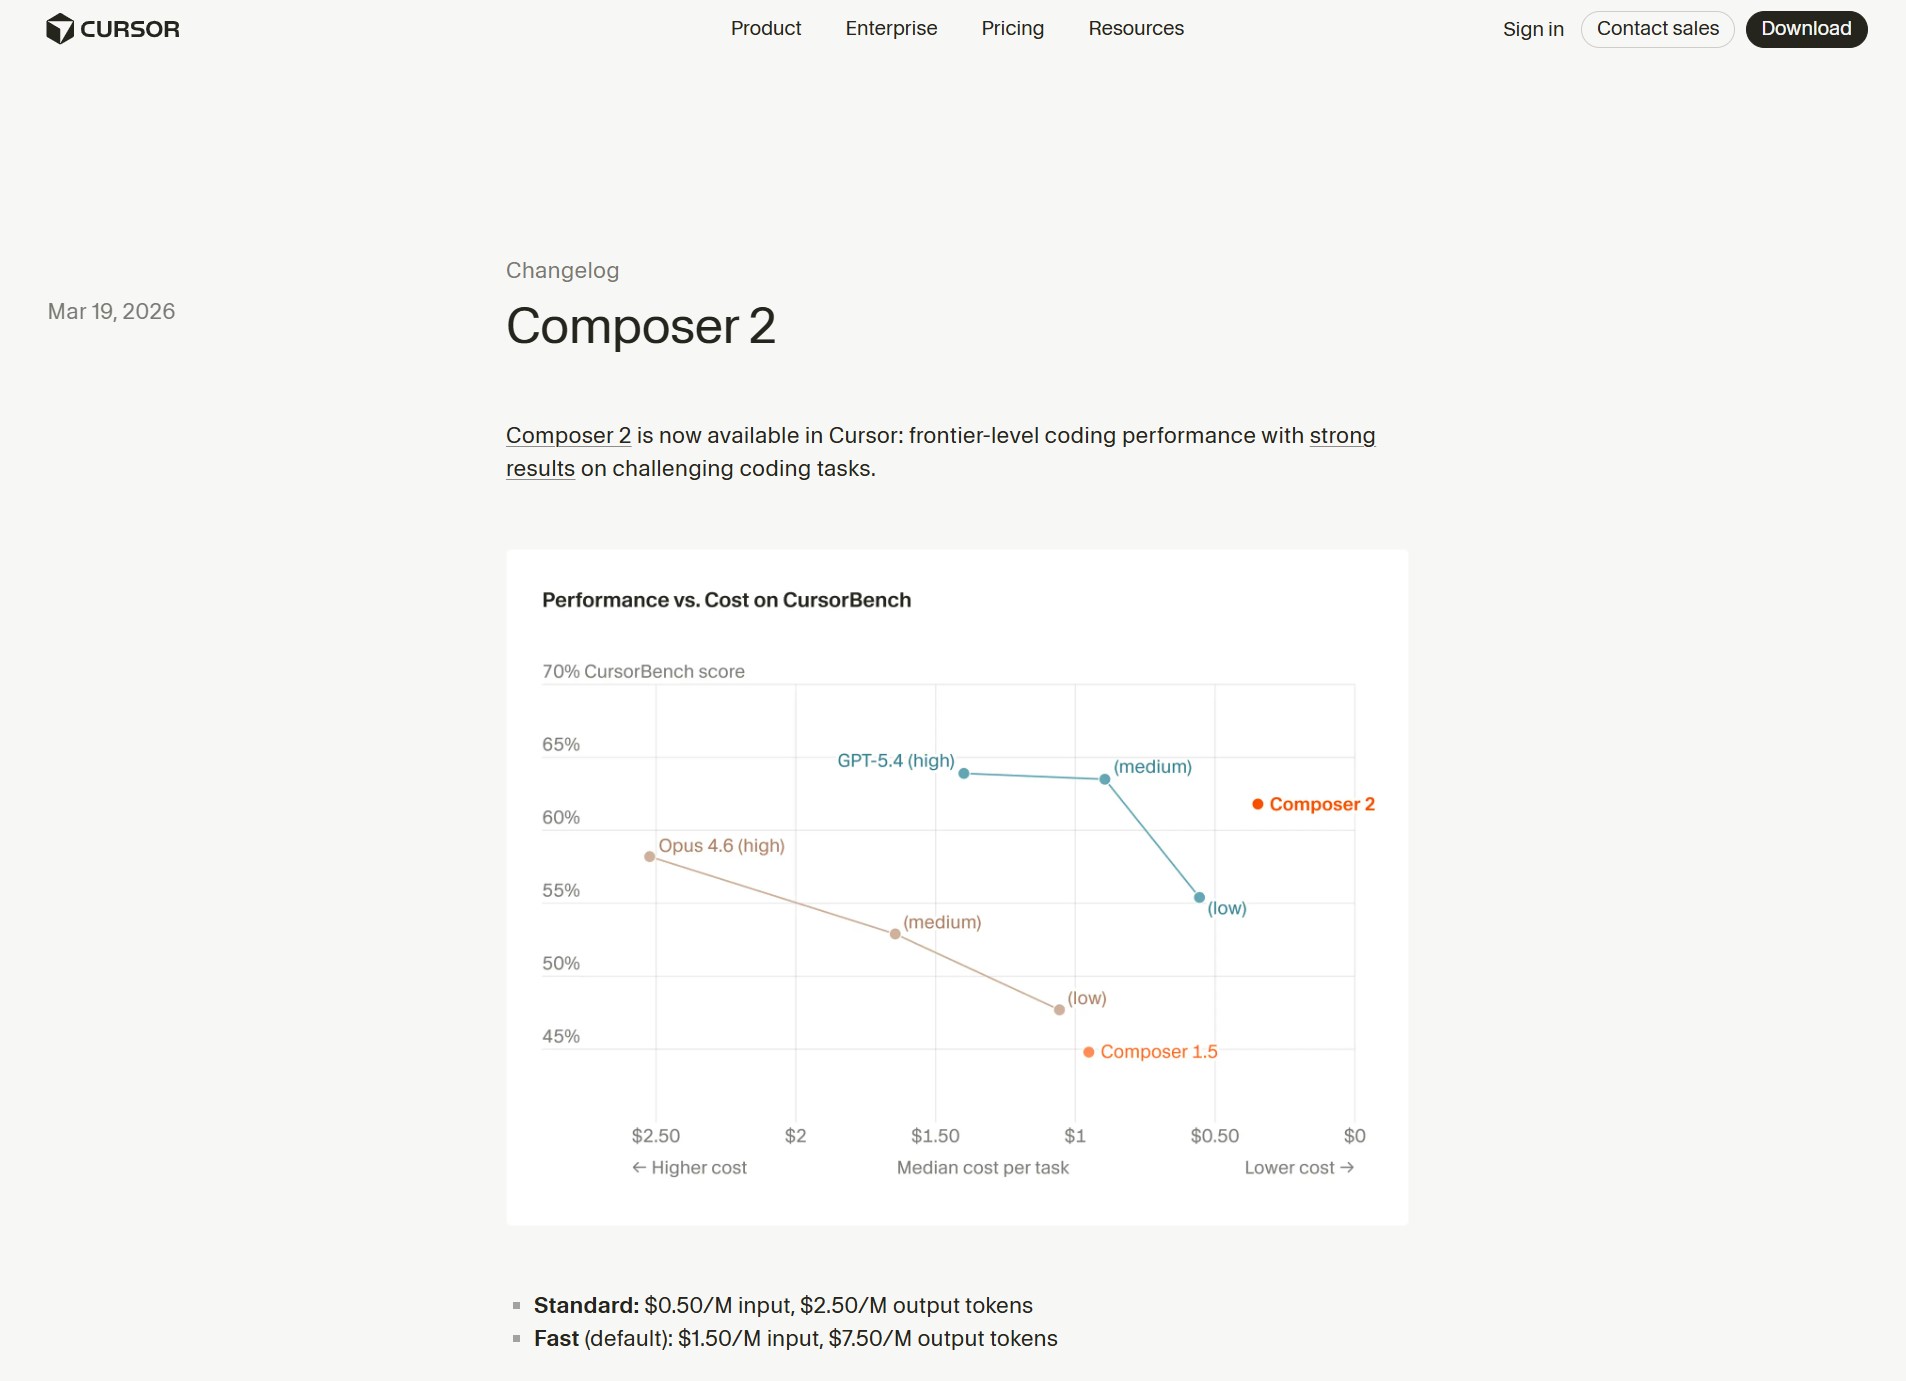Click the (medium) point on the Opus line
This screenshot has width=1906, height=1381.
point(894,934)
